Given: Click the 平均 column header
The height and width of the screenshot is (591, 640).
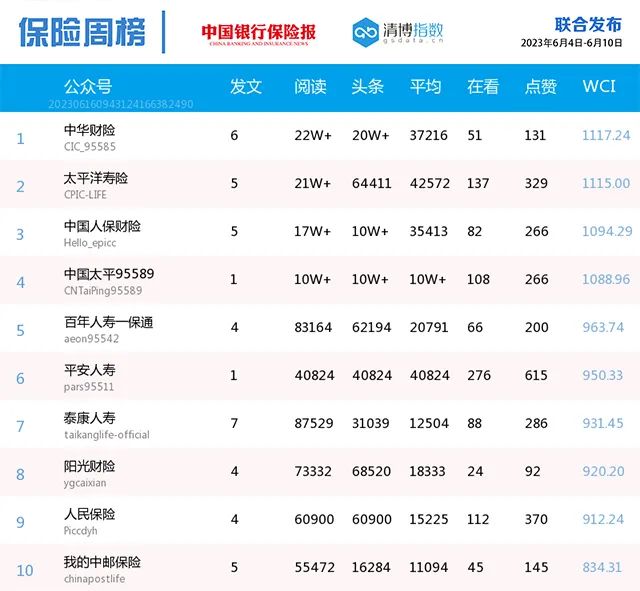Looking at the screenshot, I should (x=425, y=87).
